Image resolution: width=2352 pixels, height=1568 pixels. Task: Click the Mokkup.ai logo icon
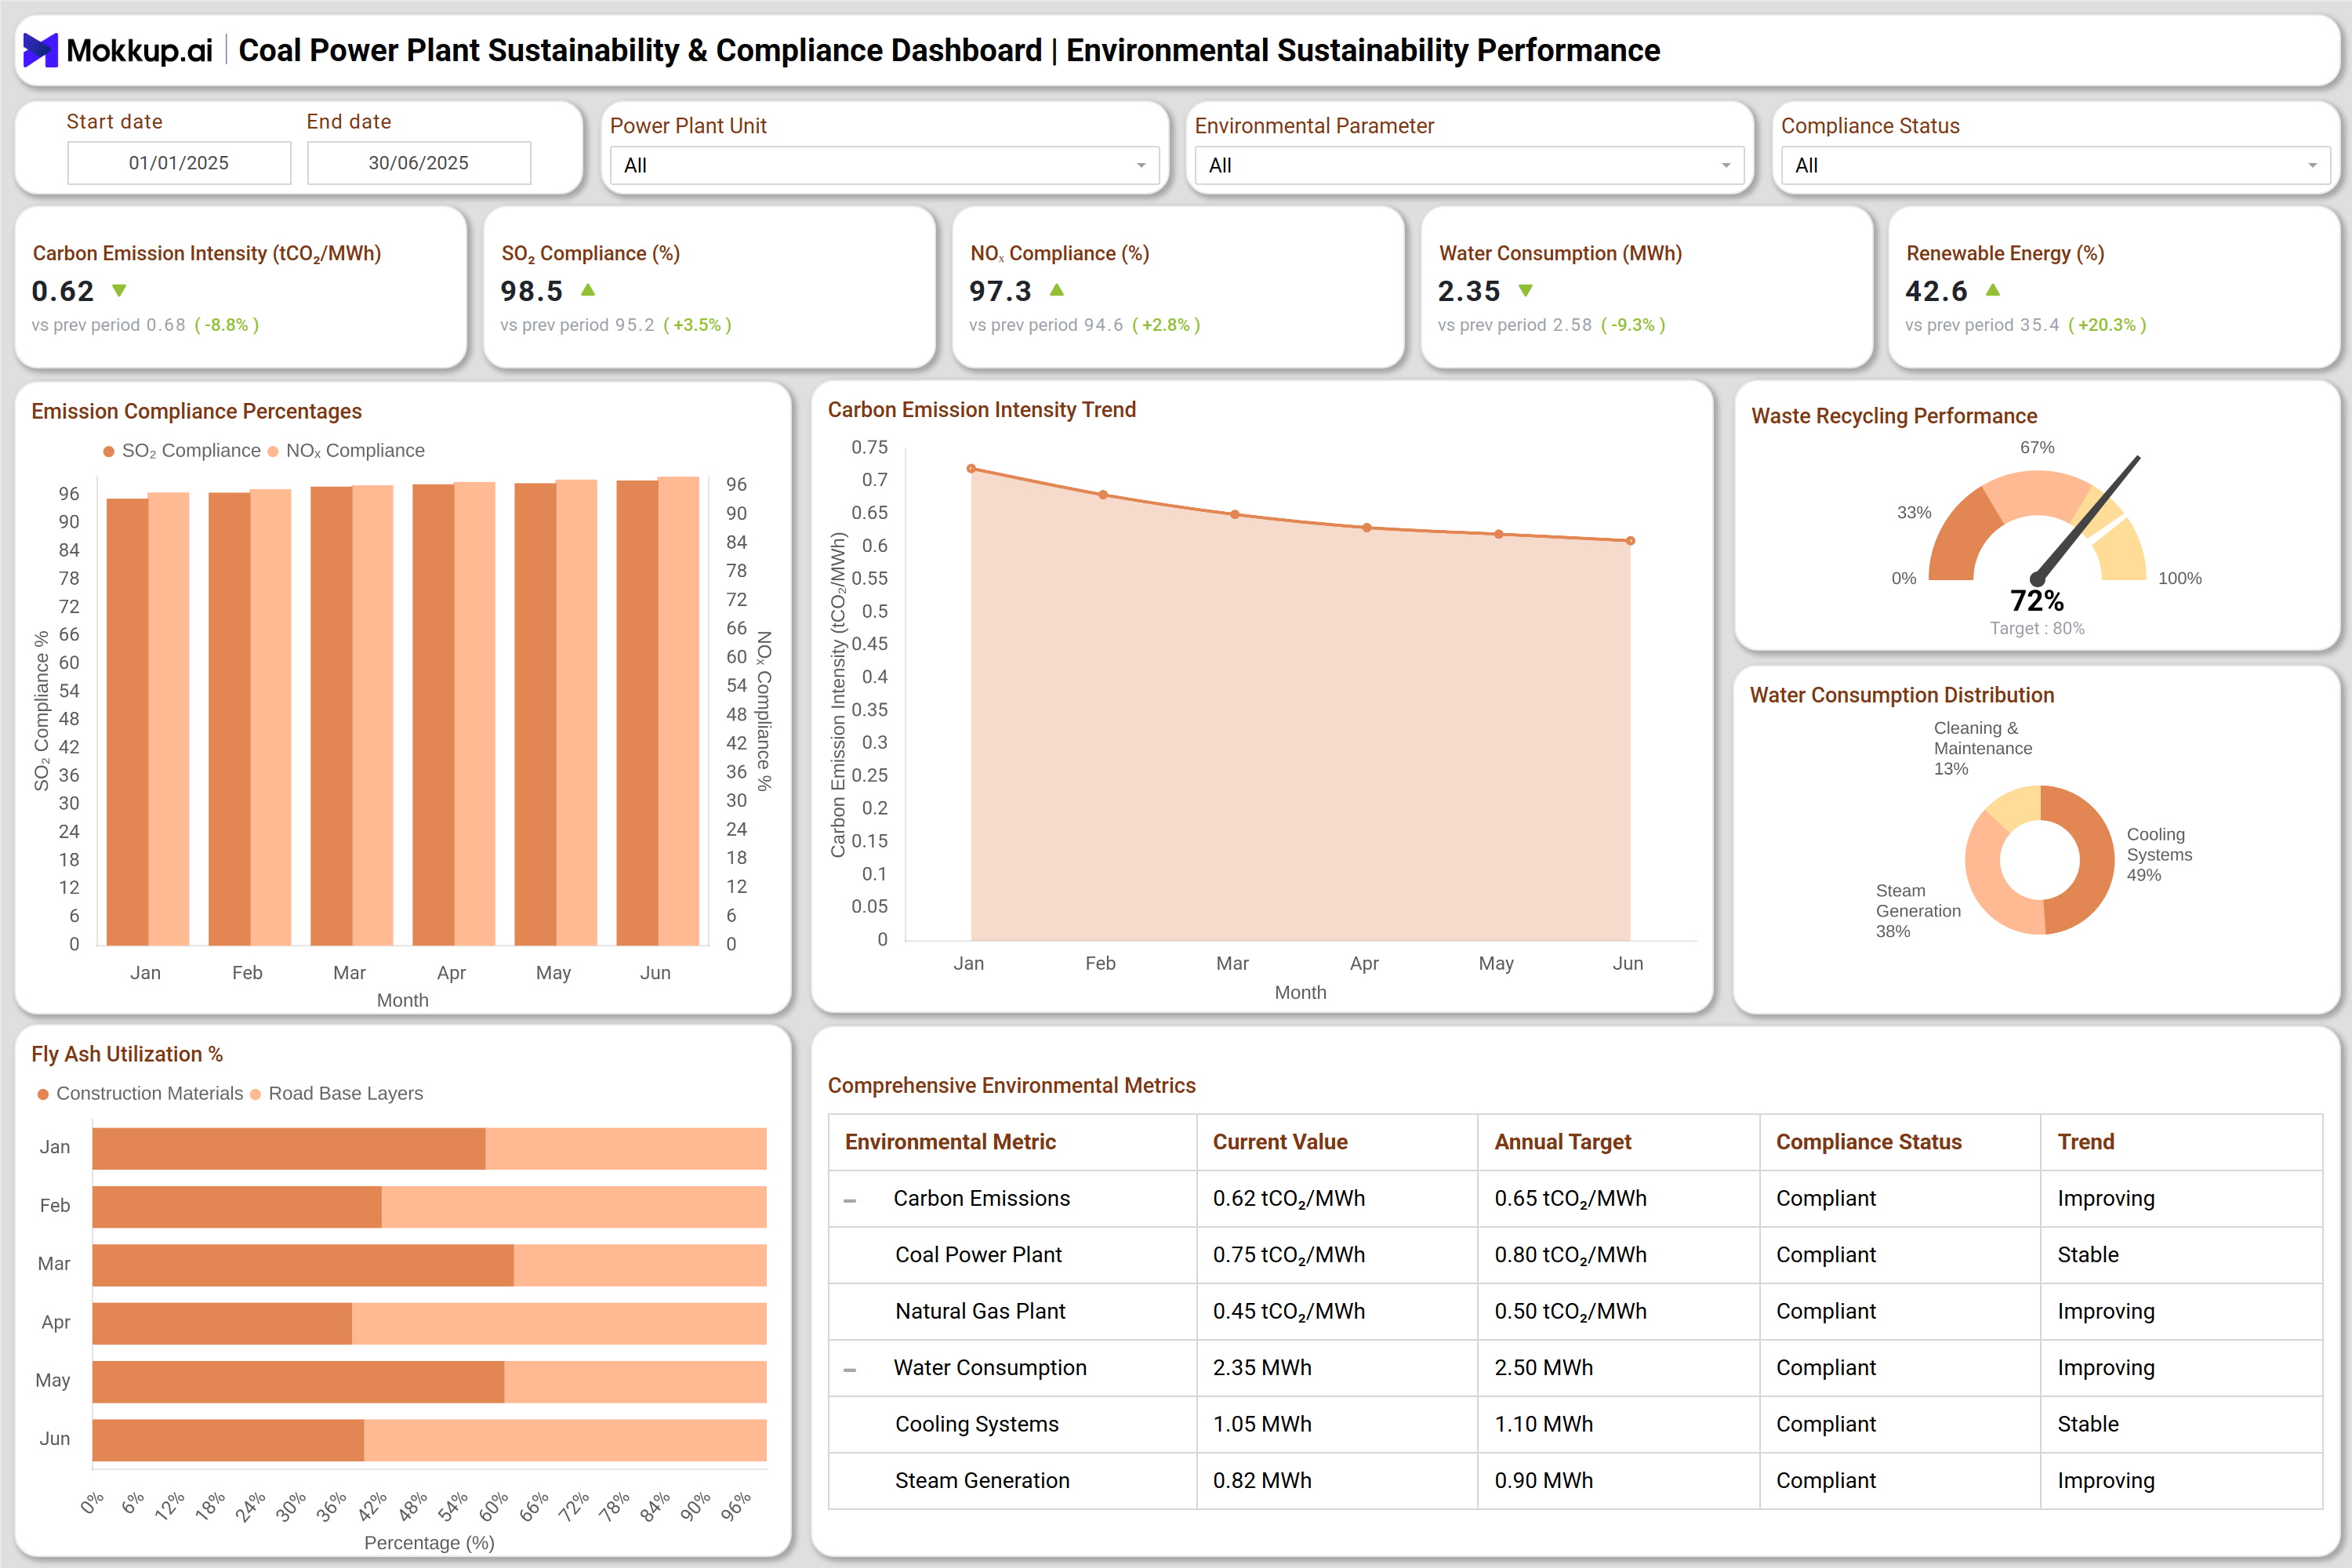[41, 50]
